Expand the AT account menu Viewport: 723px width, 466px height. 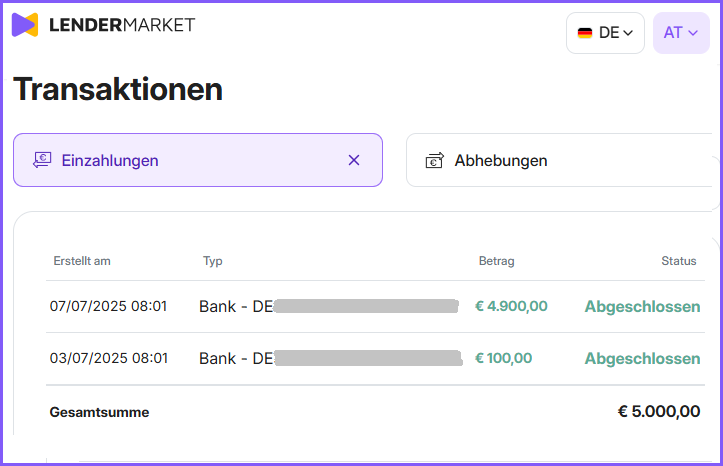tap(681, 33)
